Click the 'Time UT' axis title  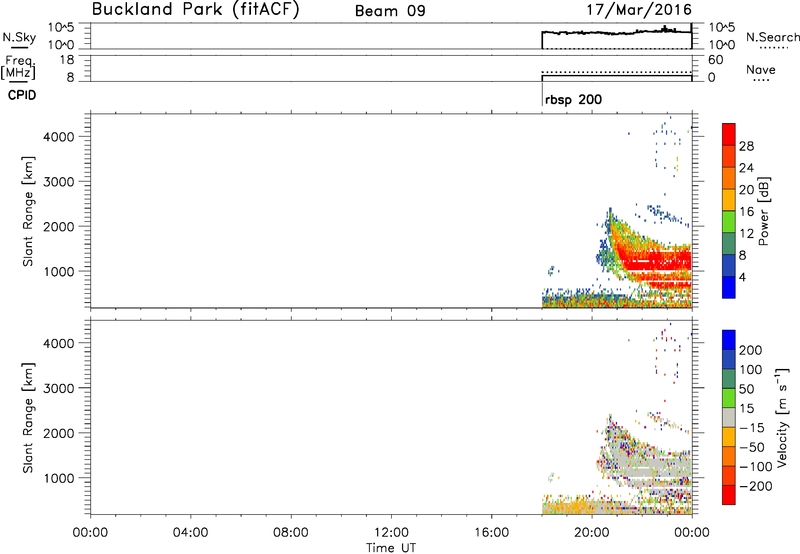tap(391, 547)
